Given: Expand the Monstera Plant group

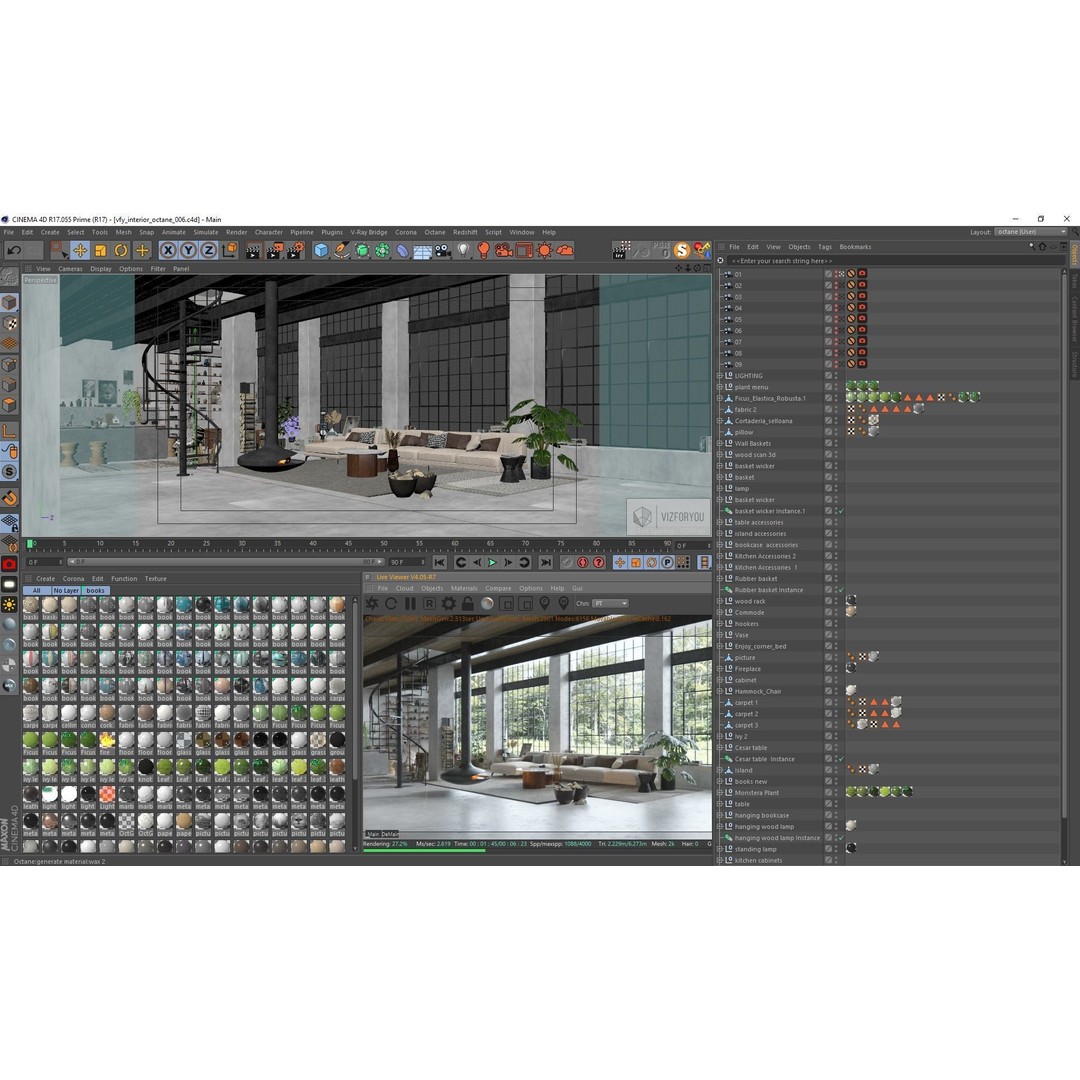Looking at the screenshot, I should (x=720, y=793).
